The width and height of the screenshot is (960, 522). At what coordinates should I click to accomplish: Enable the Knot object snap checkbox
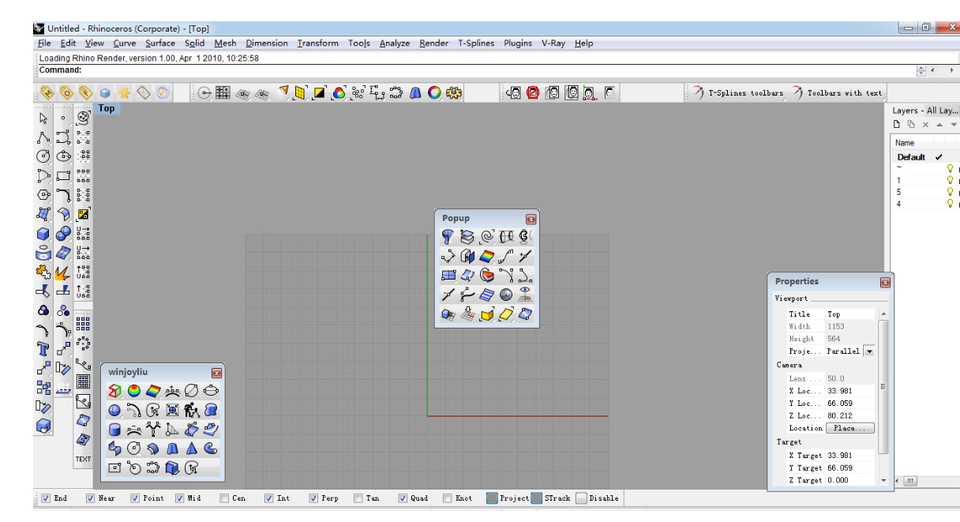click(x=446, y=498)
